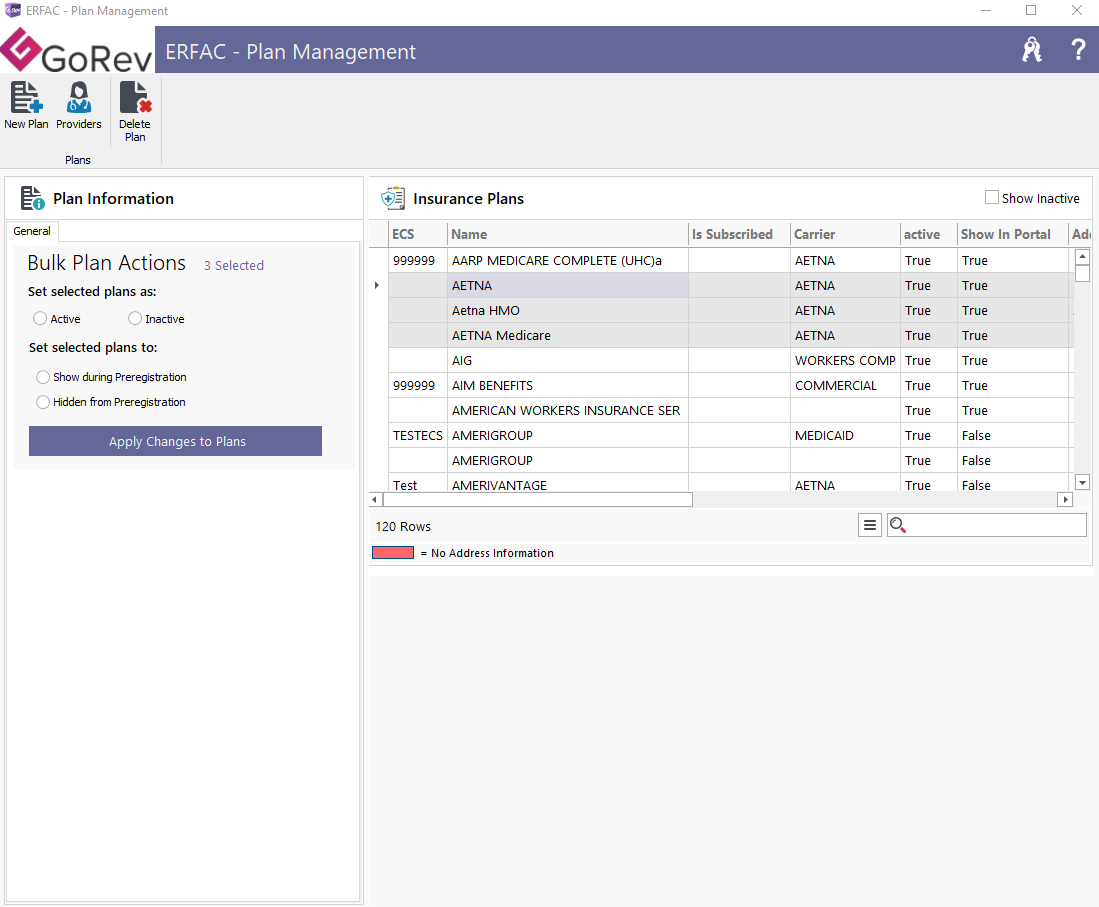Viewport: 1099px width, 907px height.
Task: Click the MEDICAID carrier cell
Action: (x=845, y=435)
